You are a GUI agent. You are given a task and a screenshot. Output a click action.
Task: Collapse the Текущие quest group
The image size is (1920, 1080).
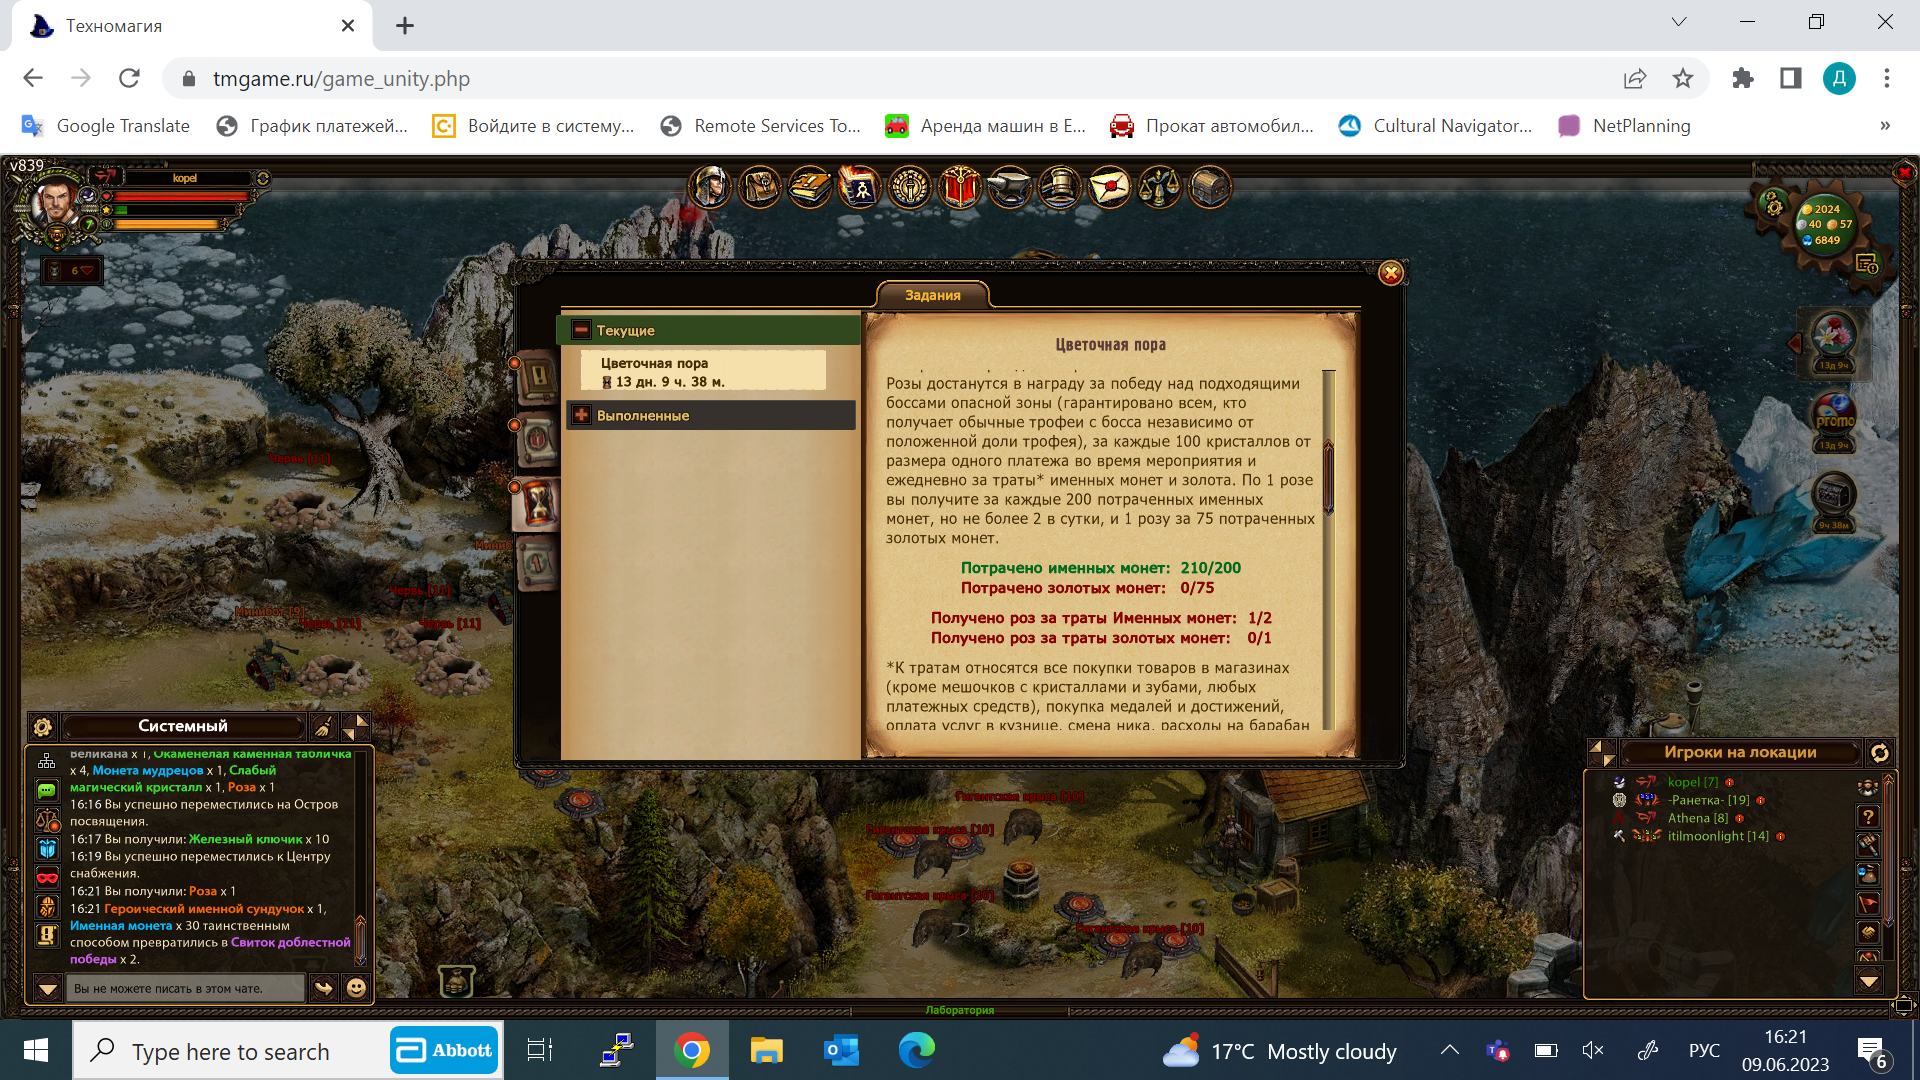[581, 330]
